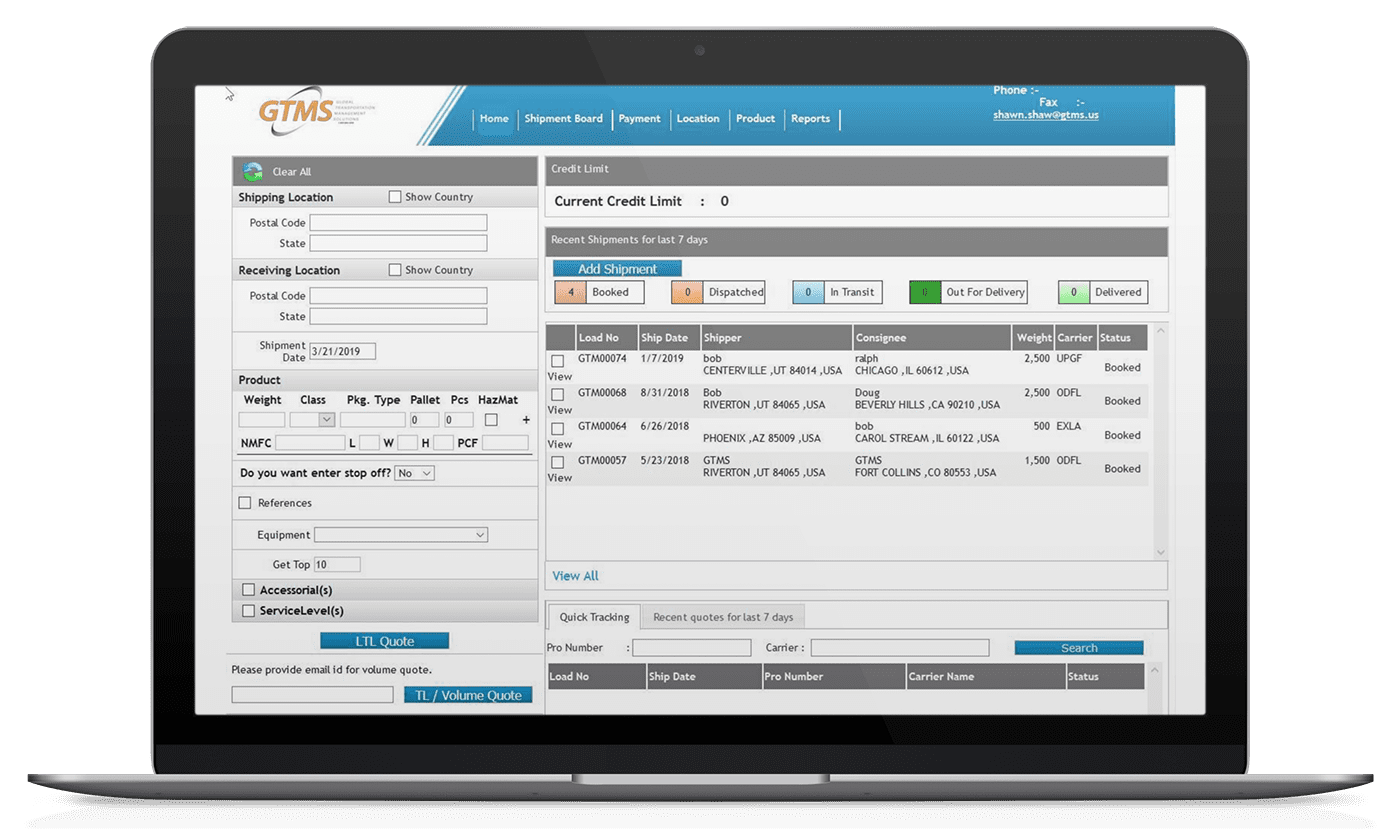
Task: Select the checkbox for load GTM00057
Action: pyautogui.click(x=558, y=463)
